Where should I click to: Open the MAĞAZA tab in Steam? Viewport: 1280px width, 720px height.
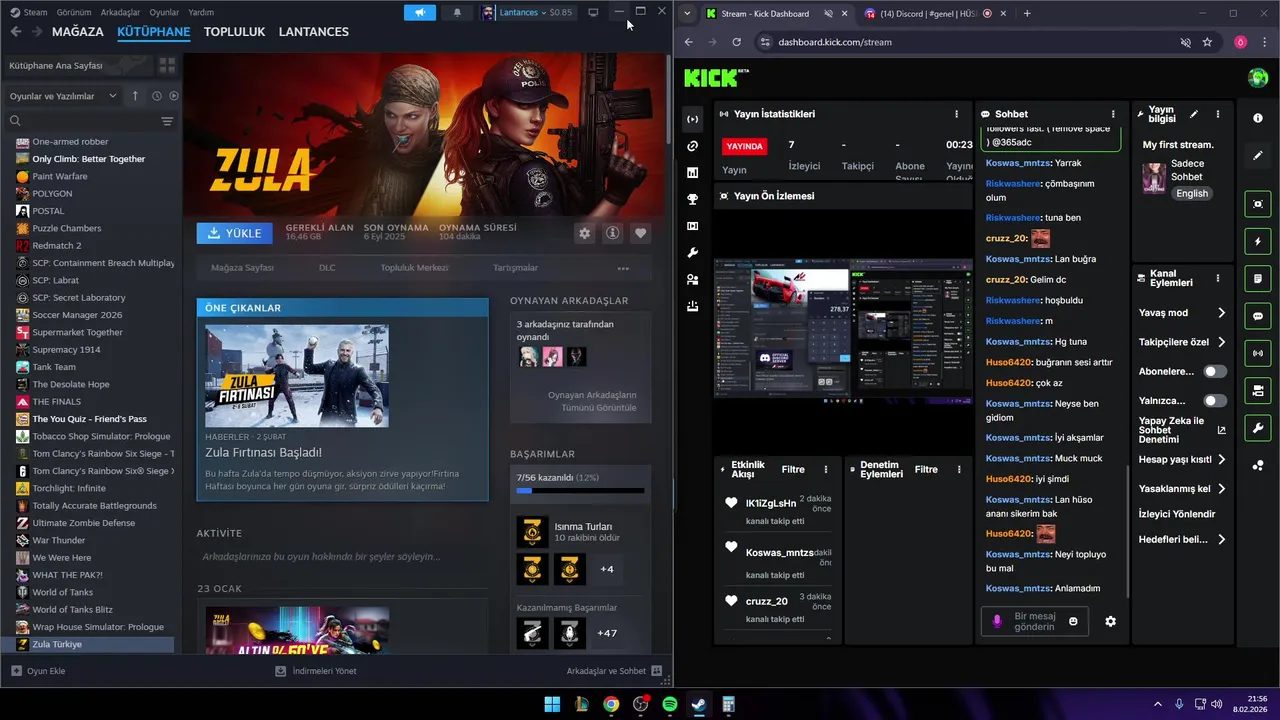coord(78,32)
